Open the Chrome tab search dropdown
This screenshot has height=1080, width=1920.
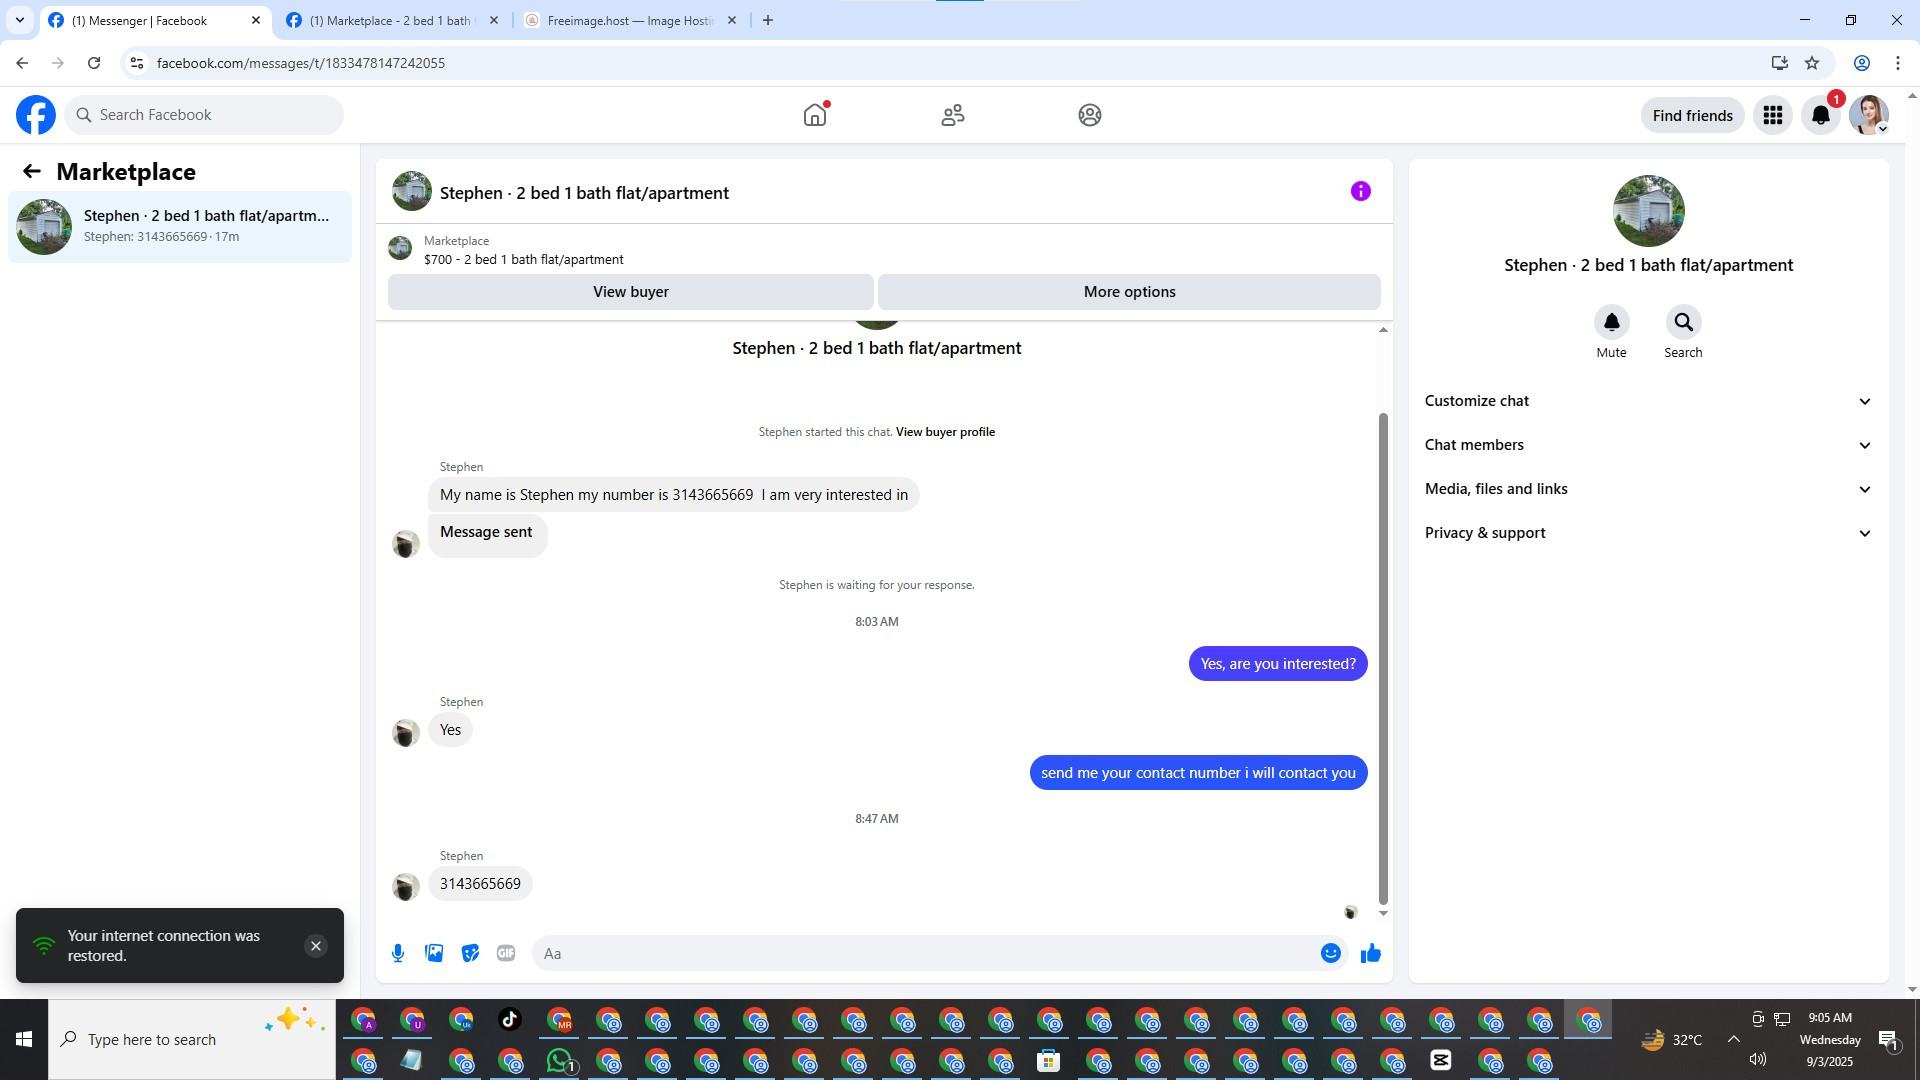tap(20, 20)
